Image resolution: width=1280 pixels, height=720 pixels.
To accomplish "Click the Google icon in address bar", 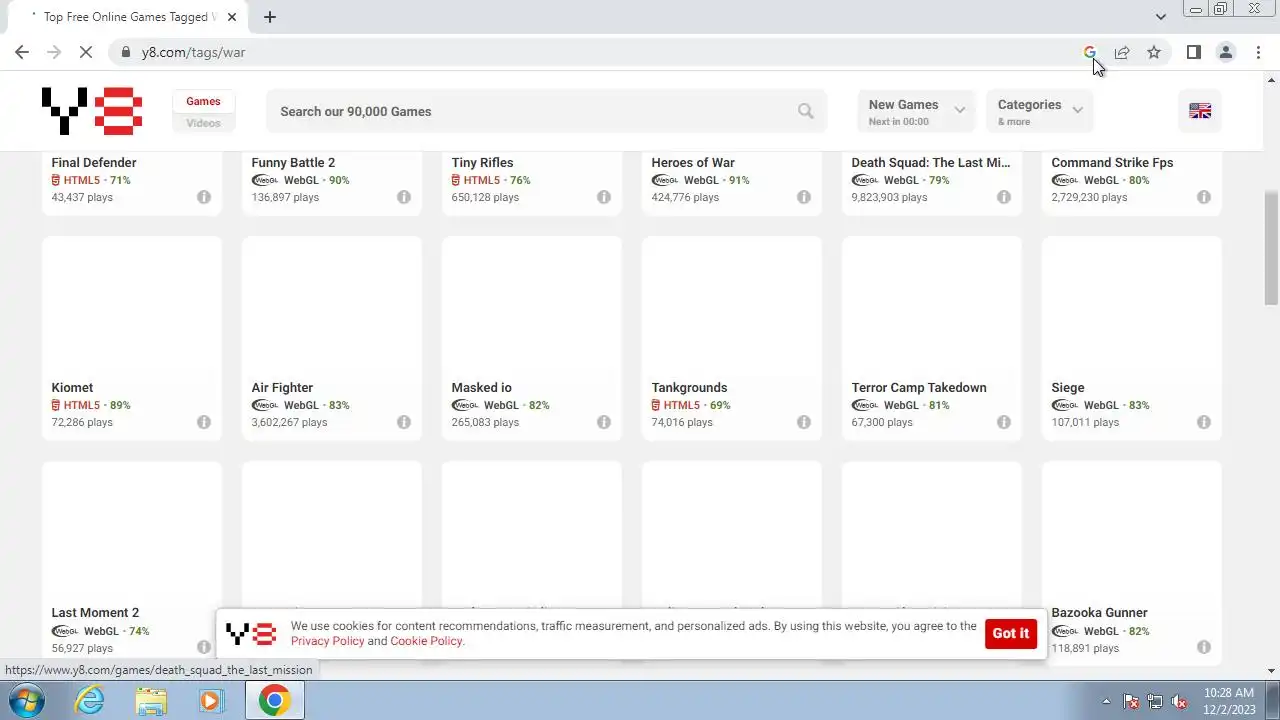I will pyautogui.click(x=1090, y=52).
